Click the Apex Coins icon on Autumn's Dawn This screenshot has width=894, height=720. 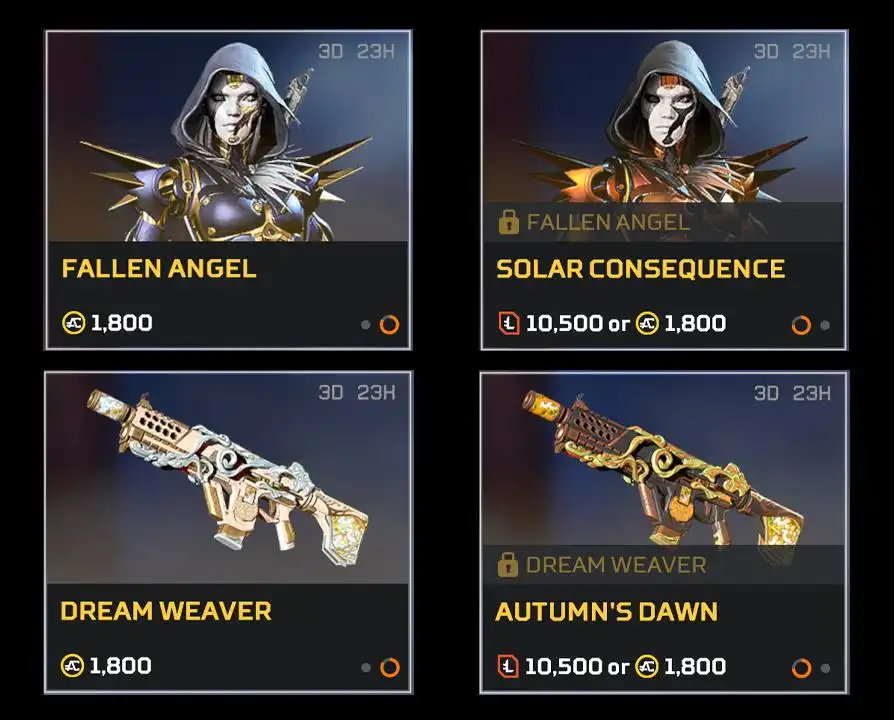[x=647, y=666]
